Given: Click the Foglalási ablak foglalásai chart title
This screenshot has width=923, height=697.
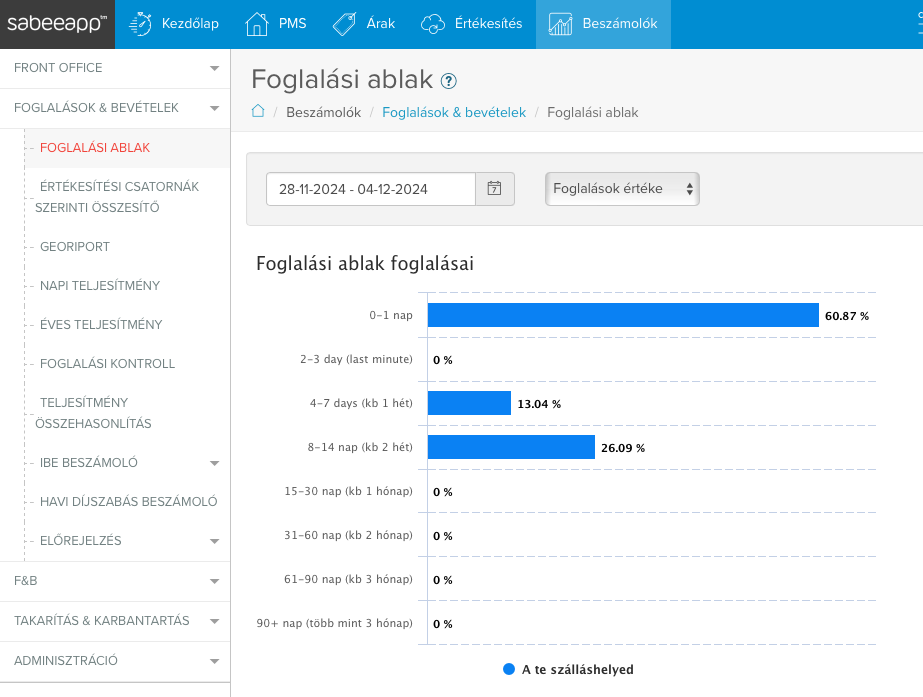Looking at the screenshot, I should (365, 263).
